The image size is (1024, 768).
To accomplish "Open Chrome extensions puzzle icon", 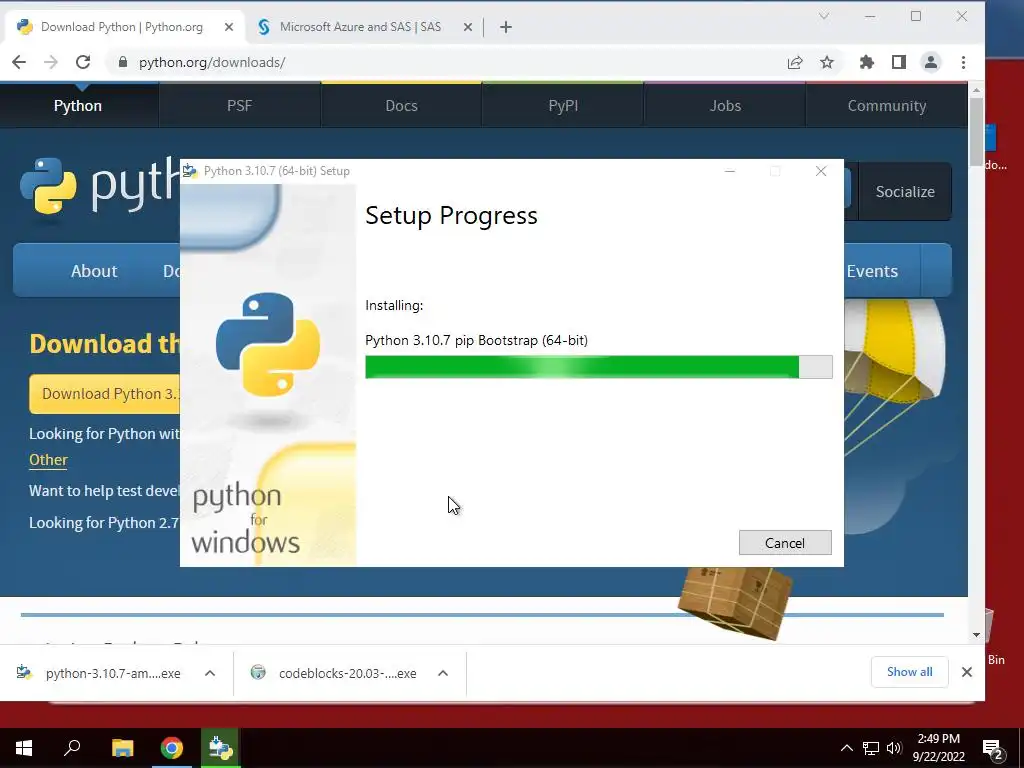I will pos(867,62).
